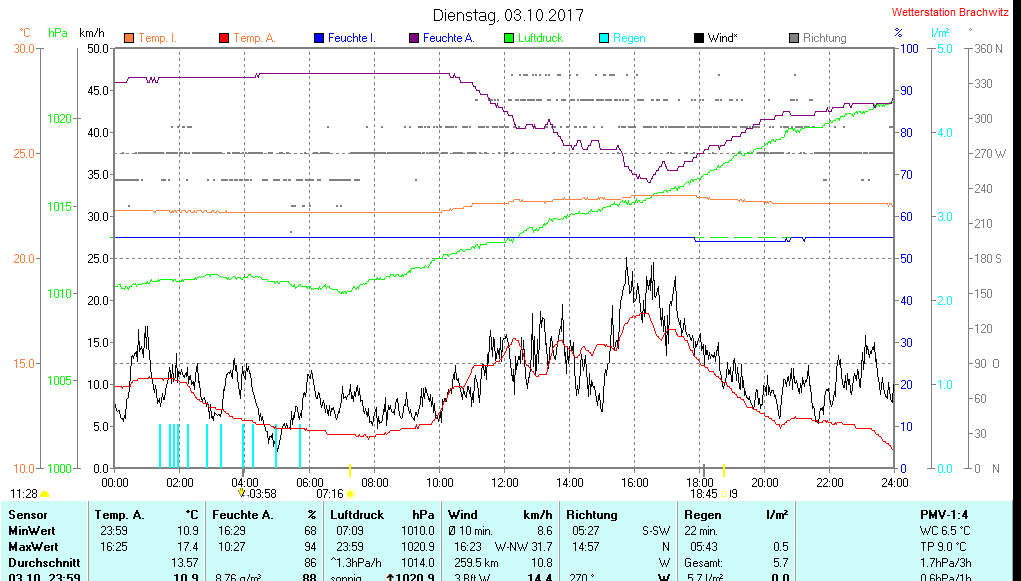1021x581 pixels.
Task: Click the cyan Regen legend square
Action: (604, 38)
